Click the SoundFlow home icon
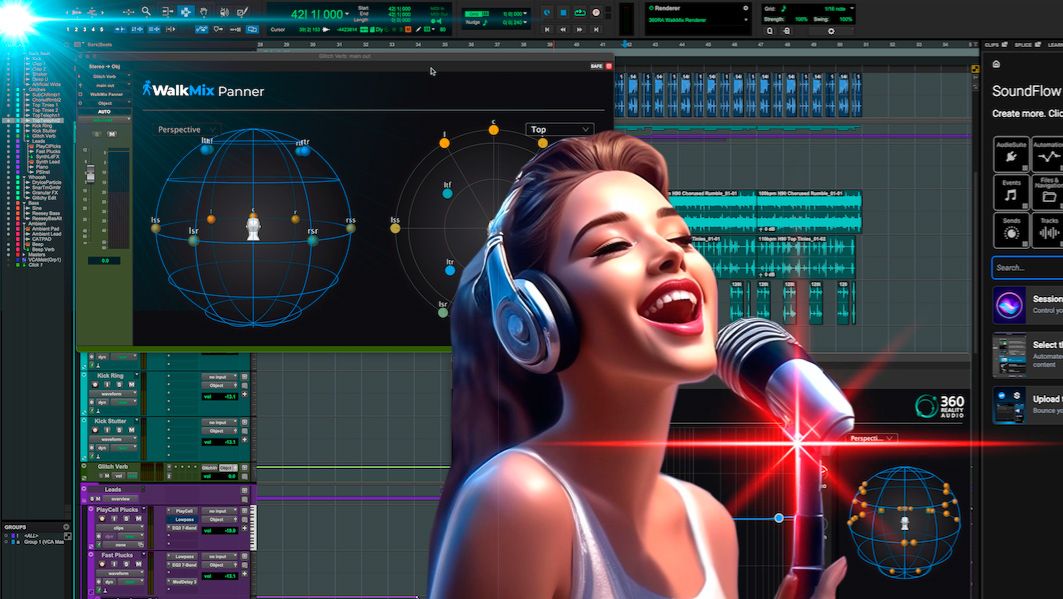Screen dimensions: 1063x599 [x=996, y=64]
